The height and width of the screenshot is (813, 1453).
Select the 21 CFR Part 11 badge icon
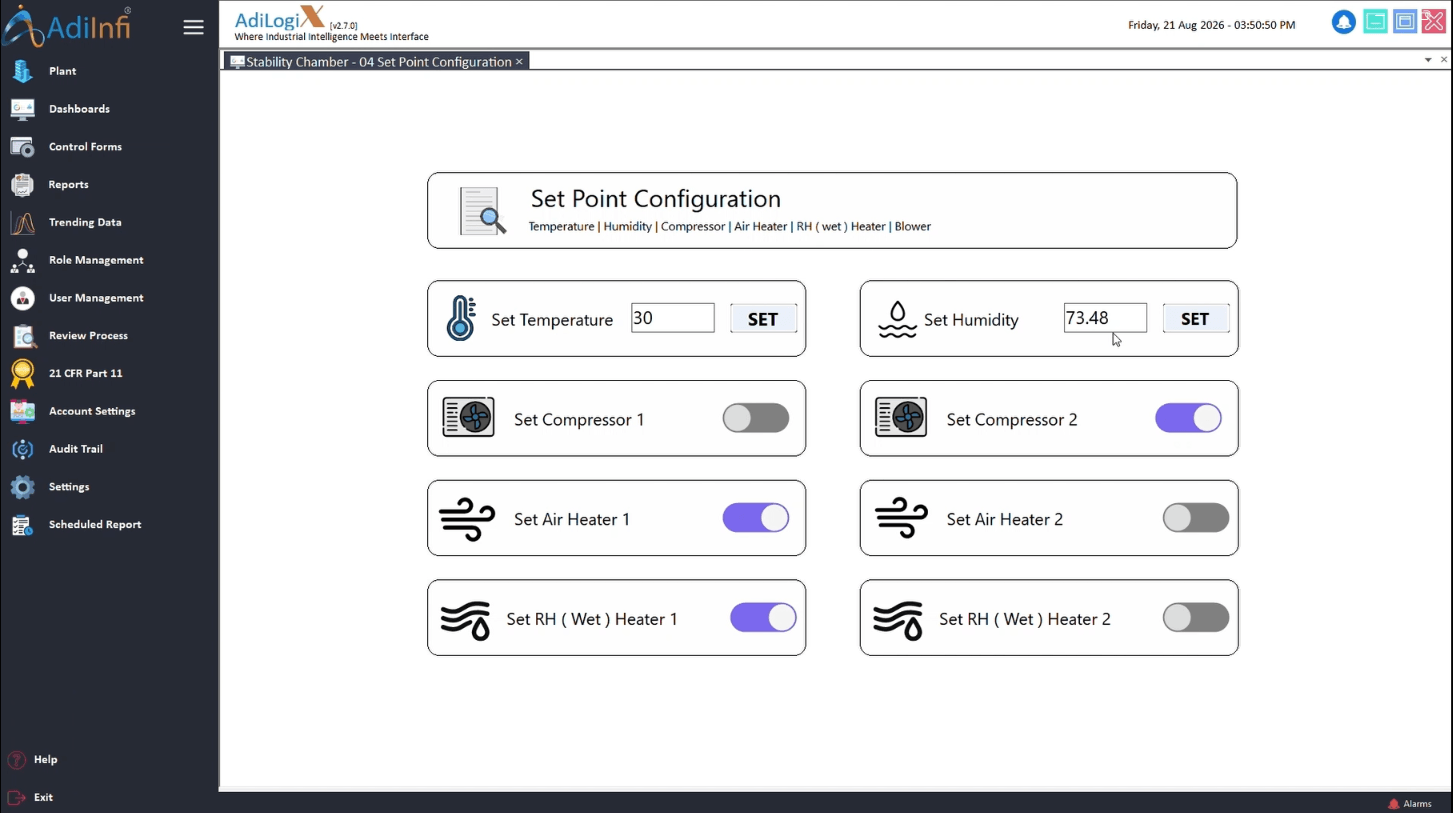(x=22, y=373)
